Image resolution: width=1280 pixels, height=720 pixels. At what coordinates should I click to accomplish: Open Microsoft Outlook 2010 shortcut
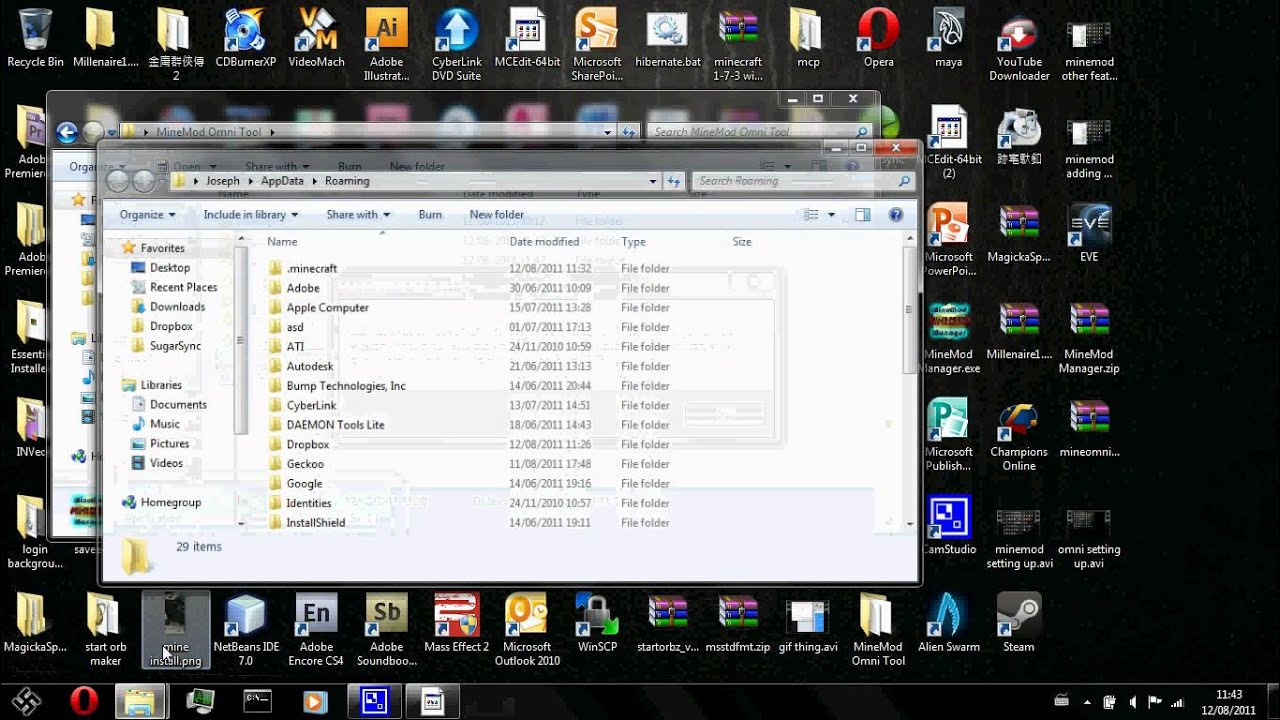pyautogui.click(x=527, y=630)
